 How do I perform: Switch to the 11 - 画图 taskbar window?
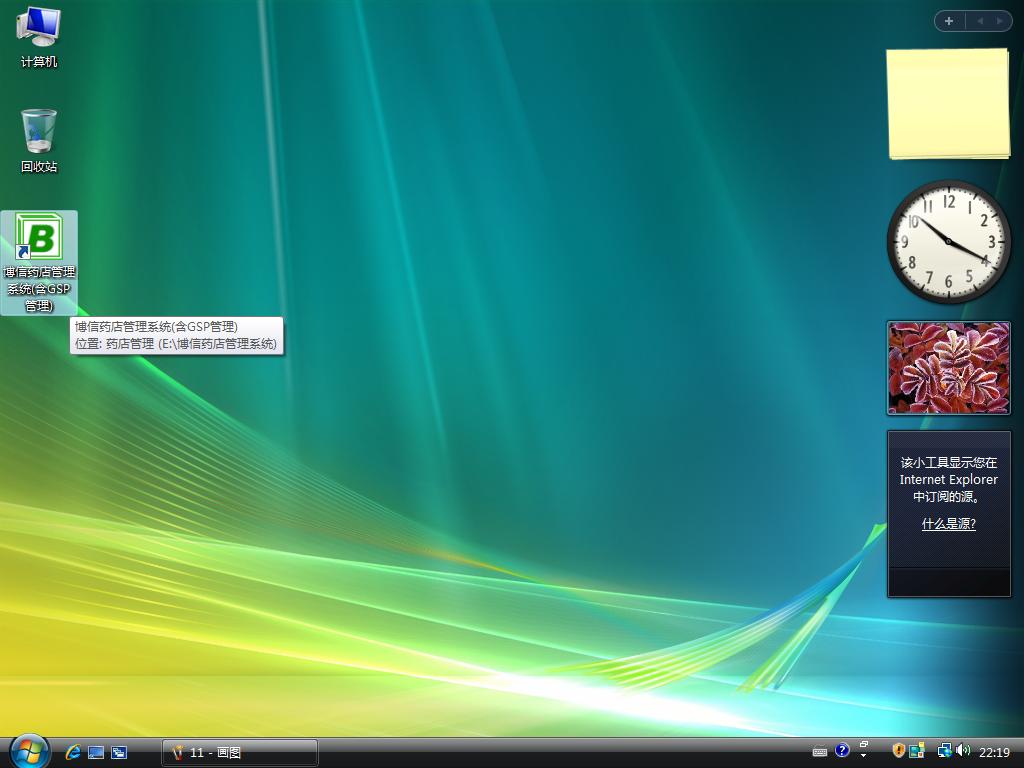click(x=240, y=752)
